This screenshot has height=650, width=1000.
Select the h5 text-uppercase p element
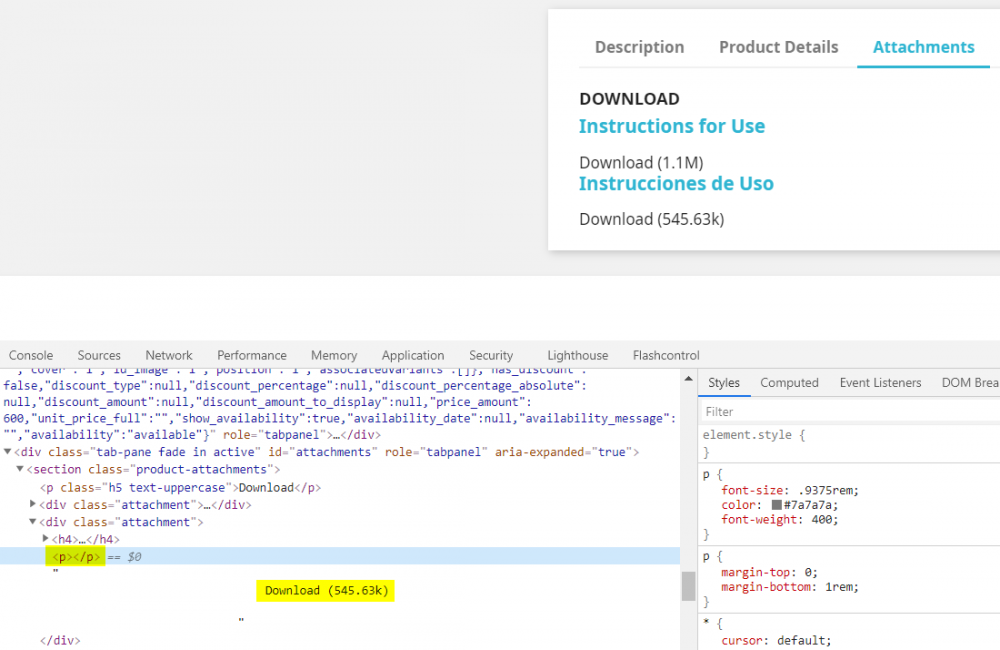tap(180, 487)
